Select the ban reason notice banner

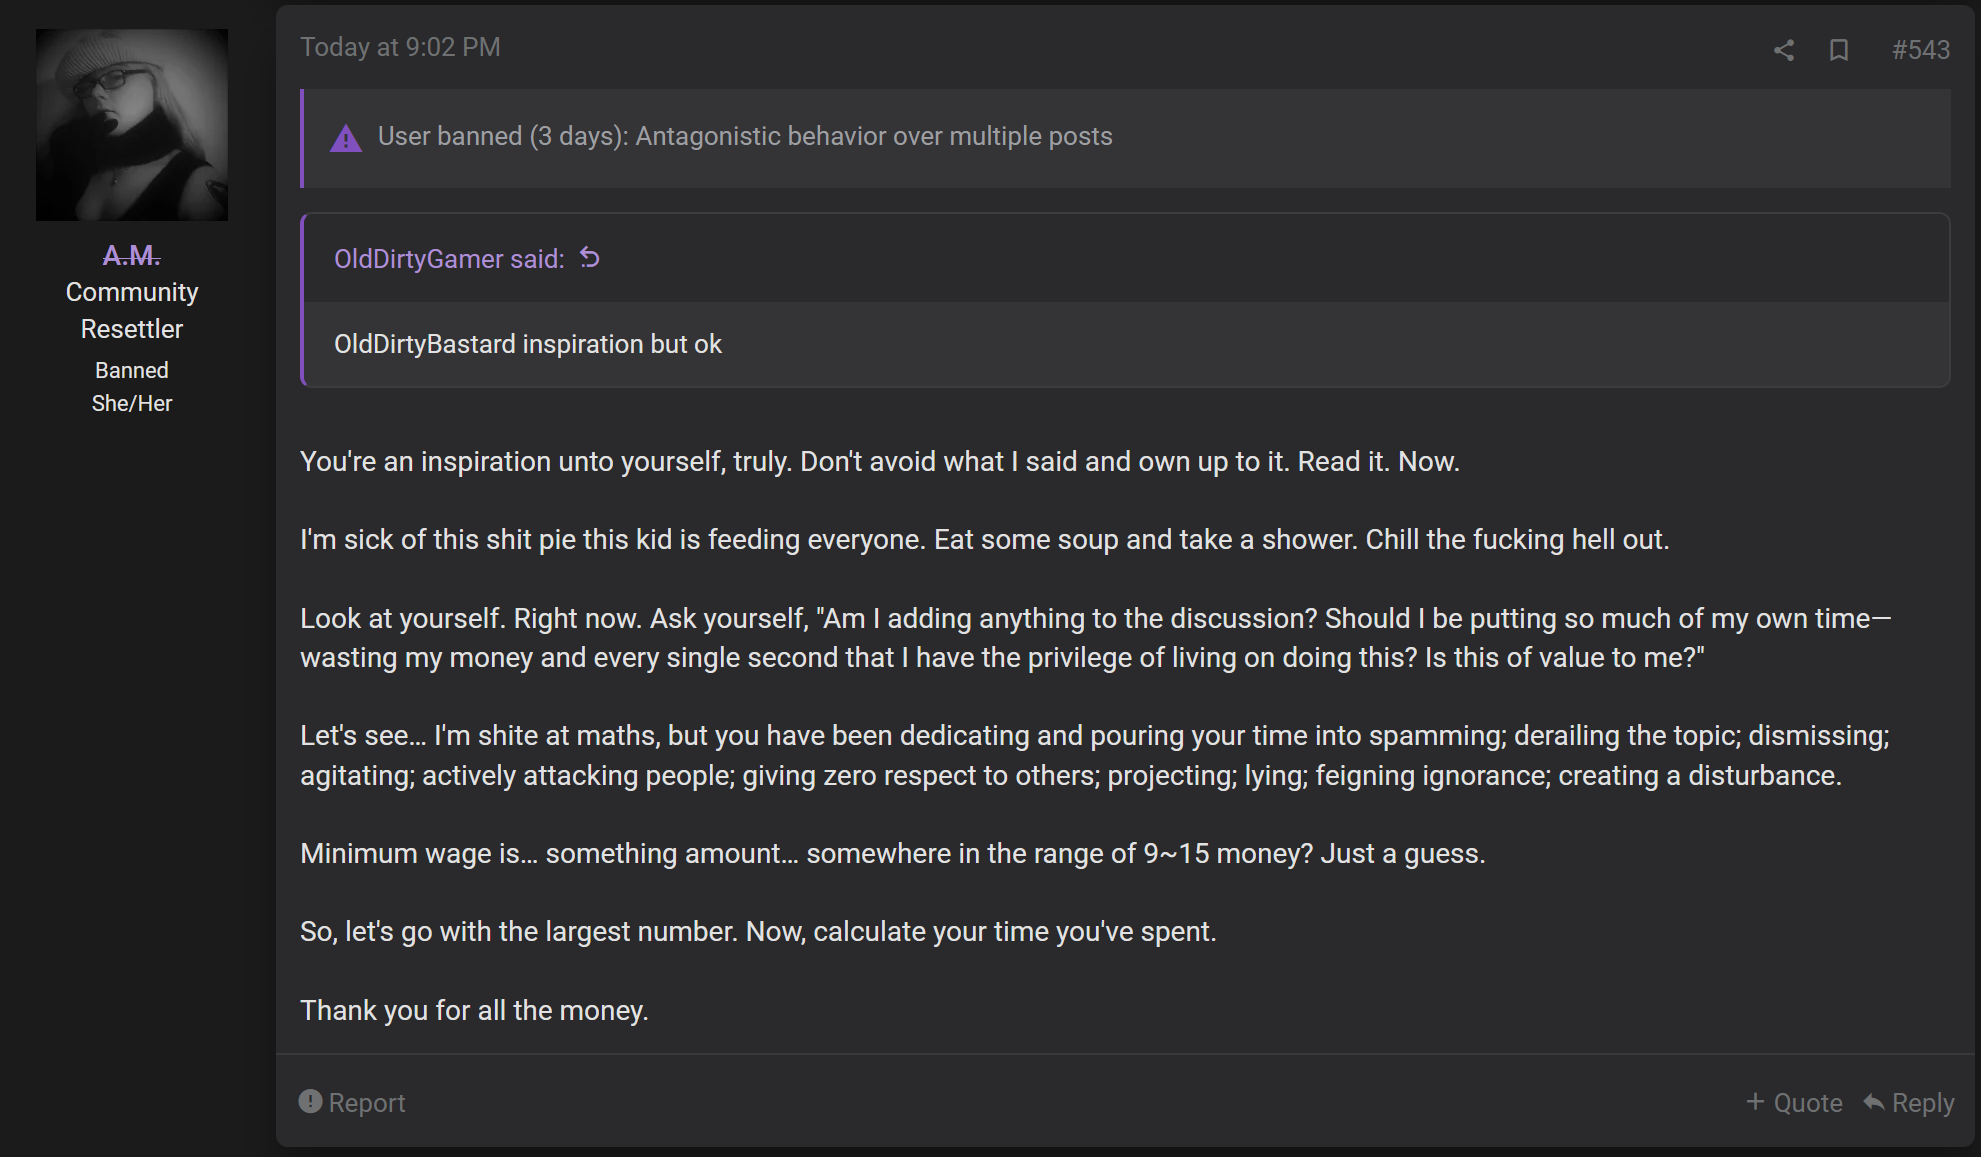click(744, 136)
